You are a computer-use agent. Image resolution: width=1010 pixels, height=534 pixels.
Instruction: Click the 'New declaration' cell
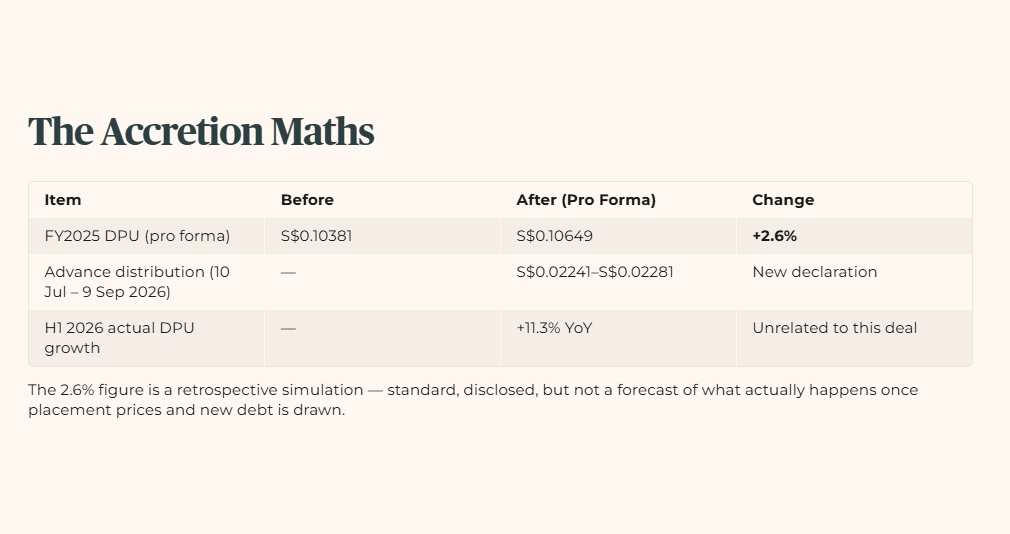pos(814,272)
